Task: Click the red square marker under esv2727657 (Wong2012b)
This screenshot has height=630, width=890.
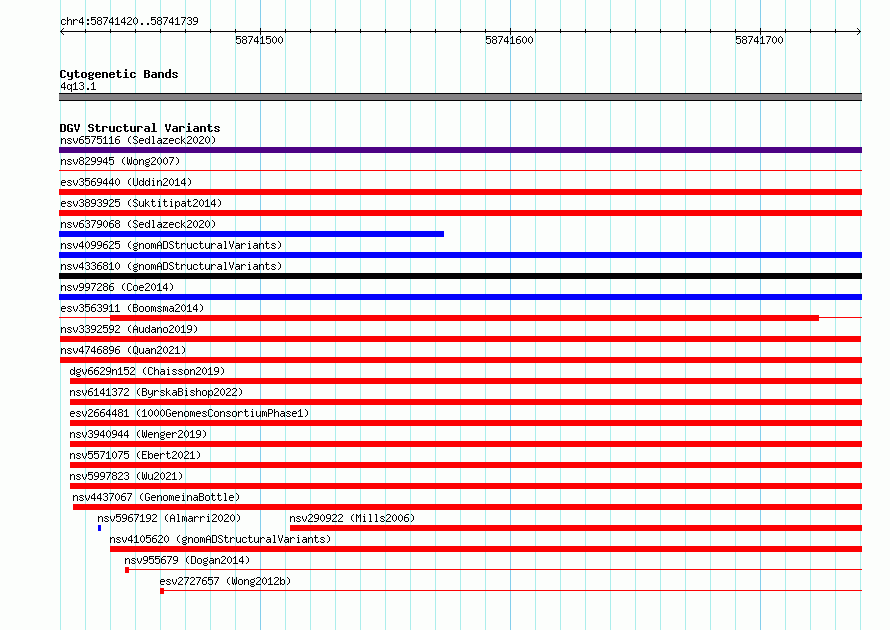Action: [162, 591]
